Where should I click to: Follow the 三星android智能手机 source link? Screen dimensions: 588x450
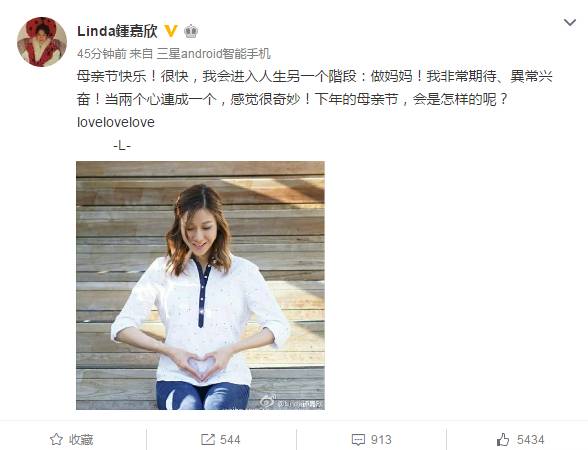(213, 54)
